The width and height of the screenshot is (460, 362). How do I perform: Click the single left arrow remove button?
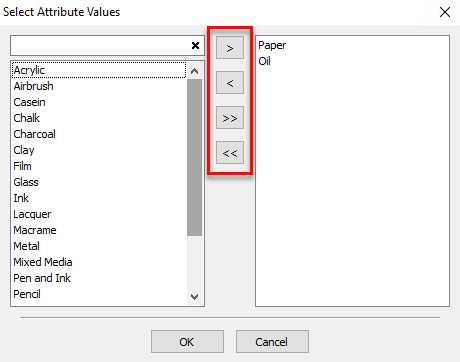230,83
